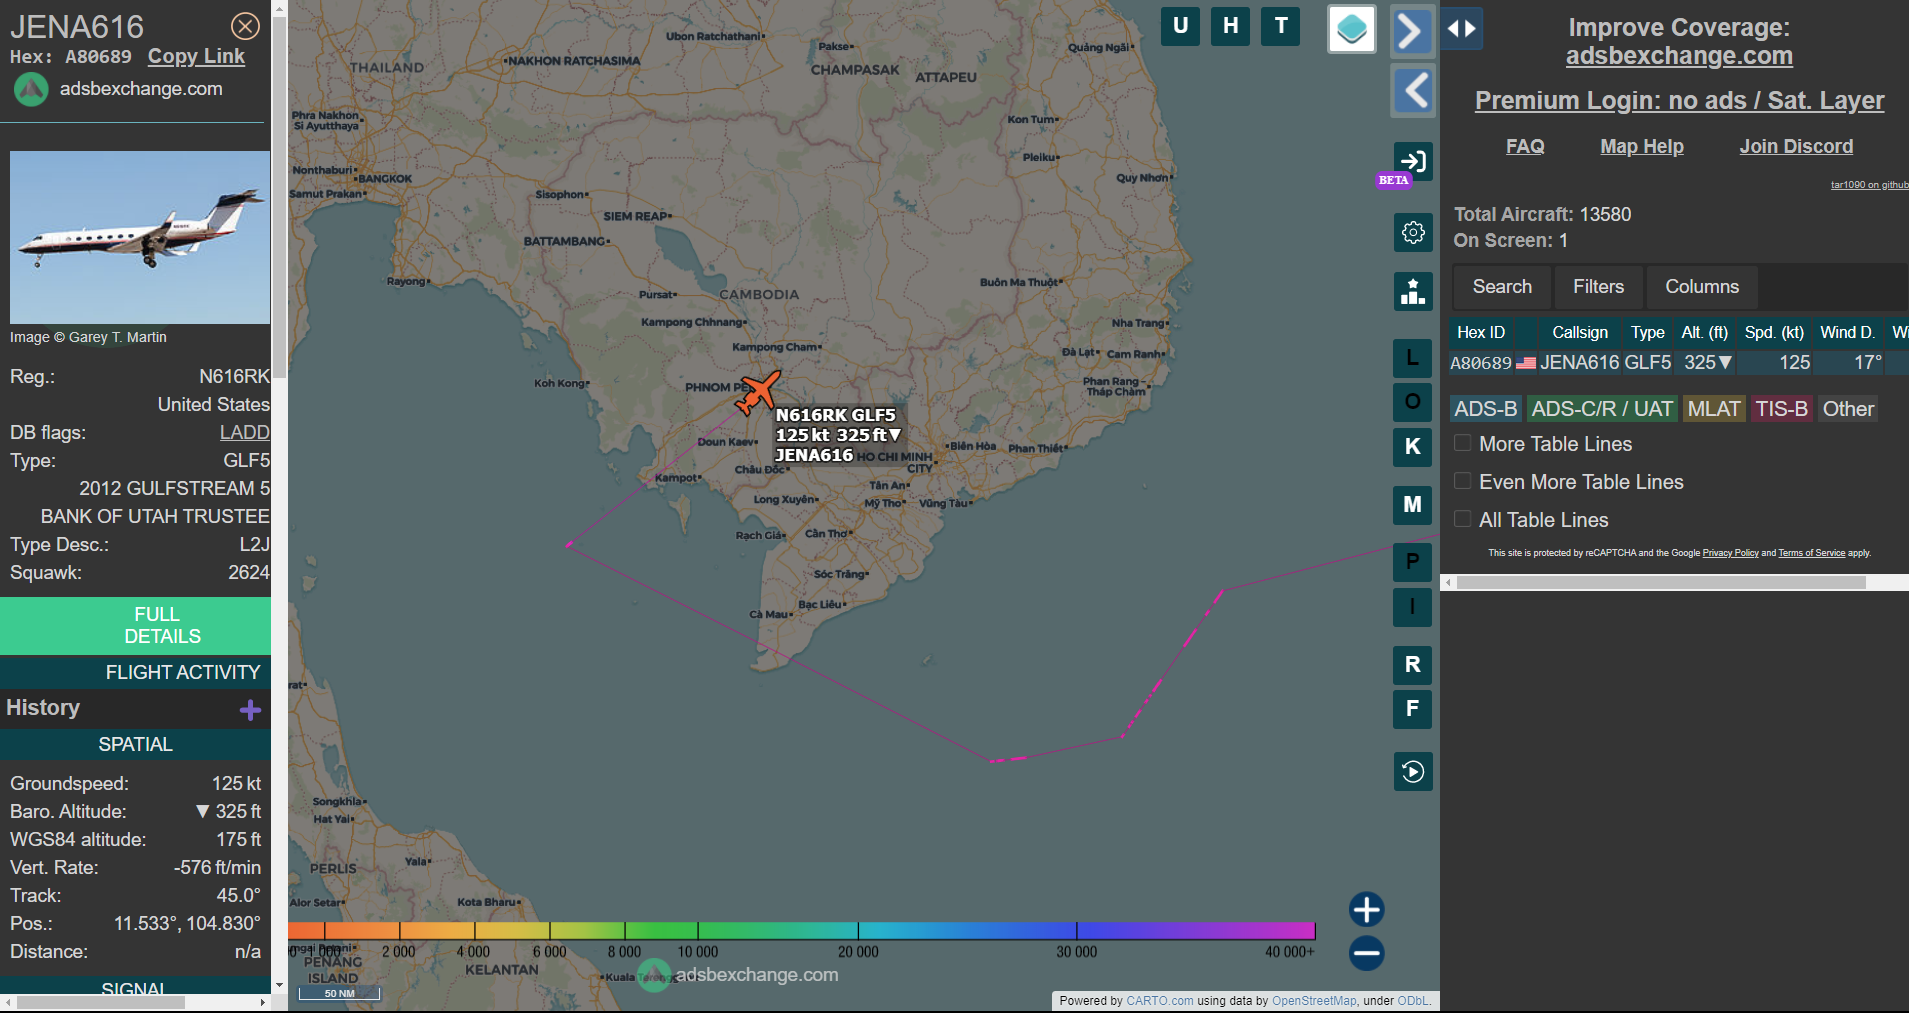Open the replay playback icon
Image resolution: width=1909 pixels, height=1013 pixels.
pyautogui.click(x=1413, y=772)
